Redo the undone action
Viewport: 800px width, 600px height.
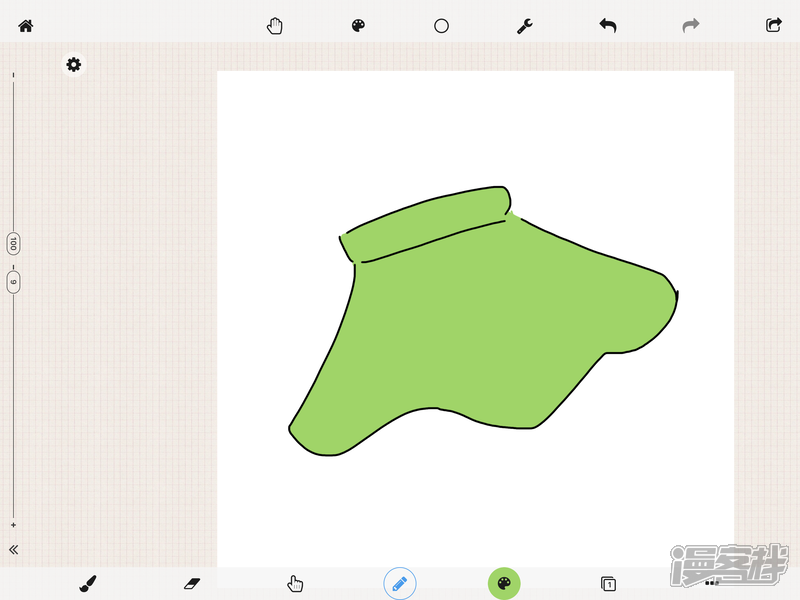point(690,26)
